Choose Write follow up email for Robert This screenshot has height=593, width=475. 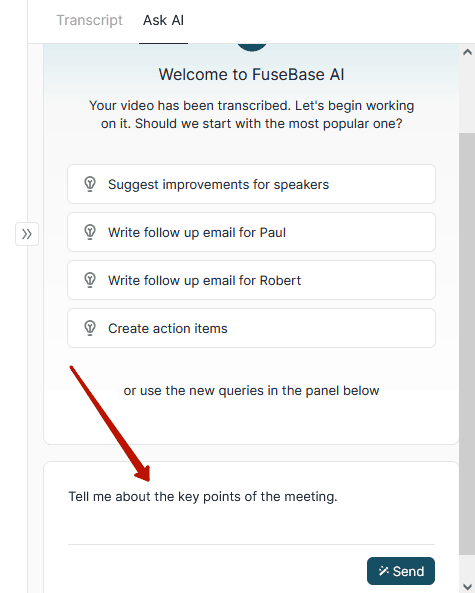point(251,280)
